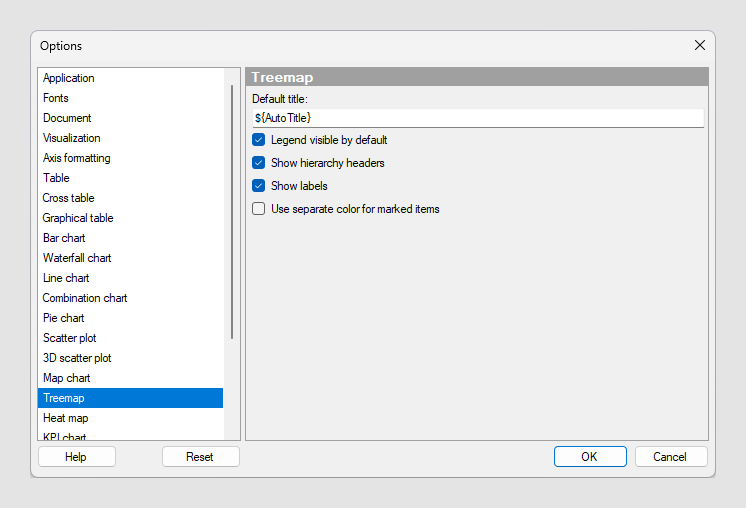Viewport: 746px width, 508px height.
Task: Select Scatter plot in the list
Action: pos(70,338)
